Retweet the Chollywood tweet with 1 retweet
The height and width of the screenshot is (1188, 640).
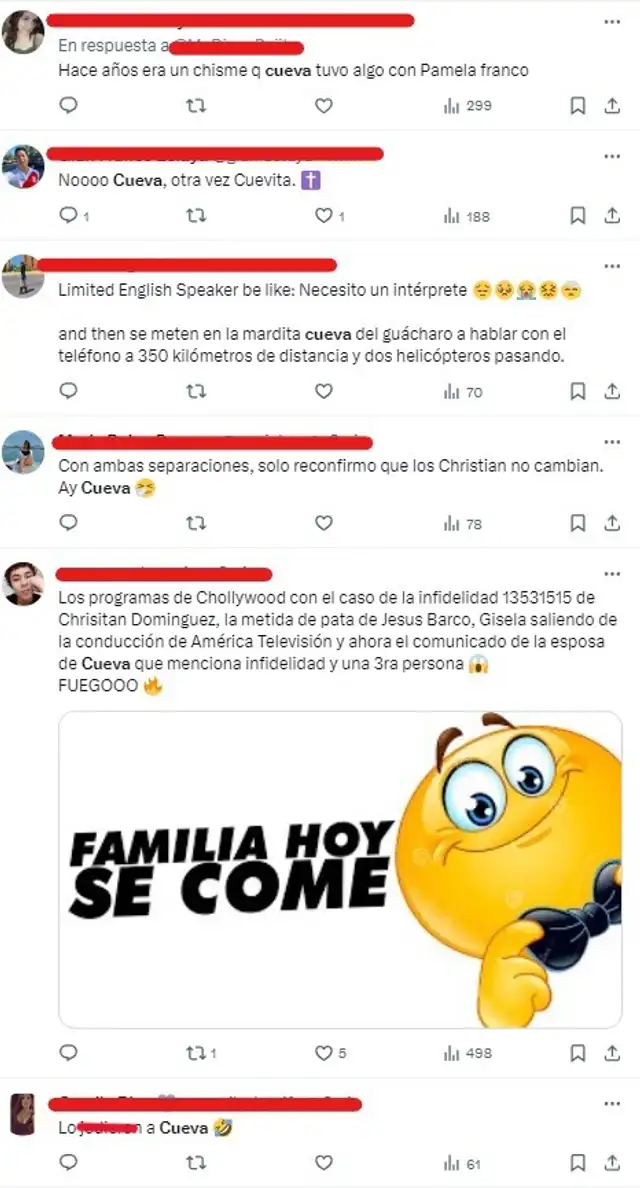[202, 1052]
